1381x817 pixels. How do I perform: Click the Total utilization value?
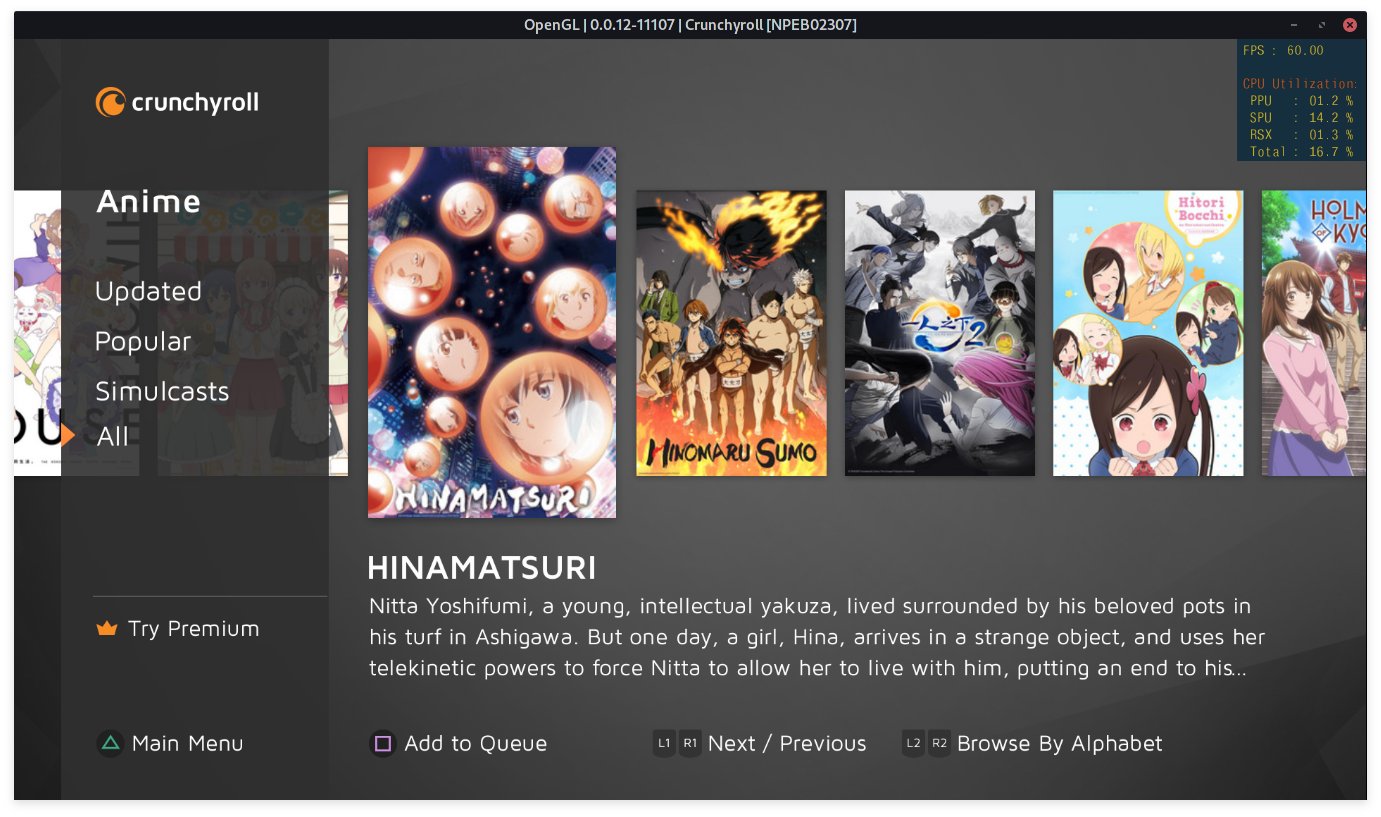point(1330,152)
